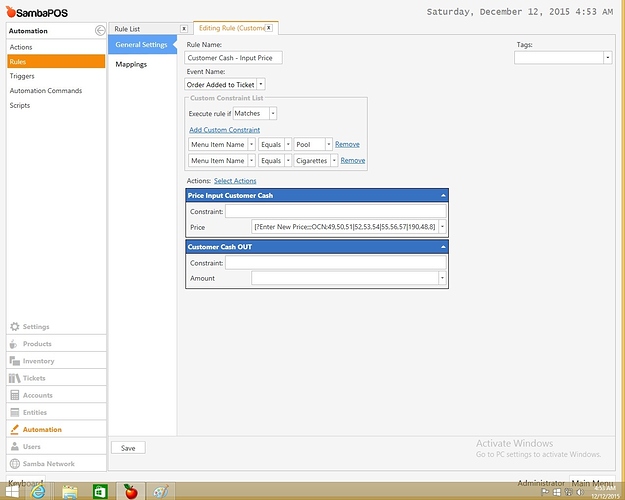625x500 pixels.
Task: Open Tickets section icon
Action: point(14,378)
